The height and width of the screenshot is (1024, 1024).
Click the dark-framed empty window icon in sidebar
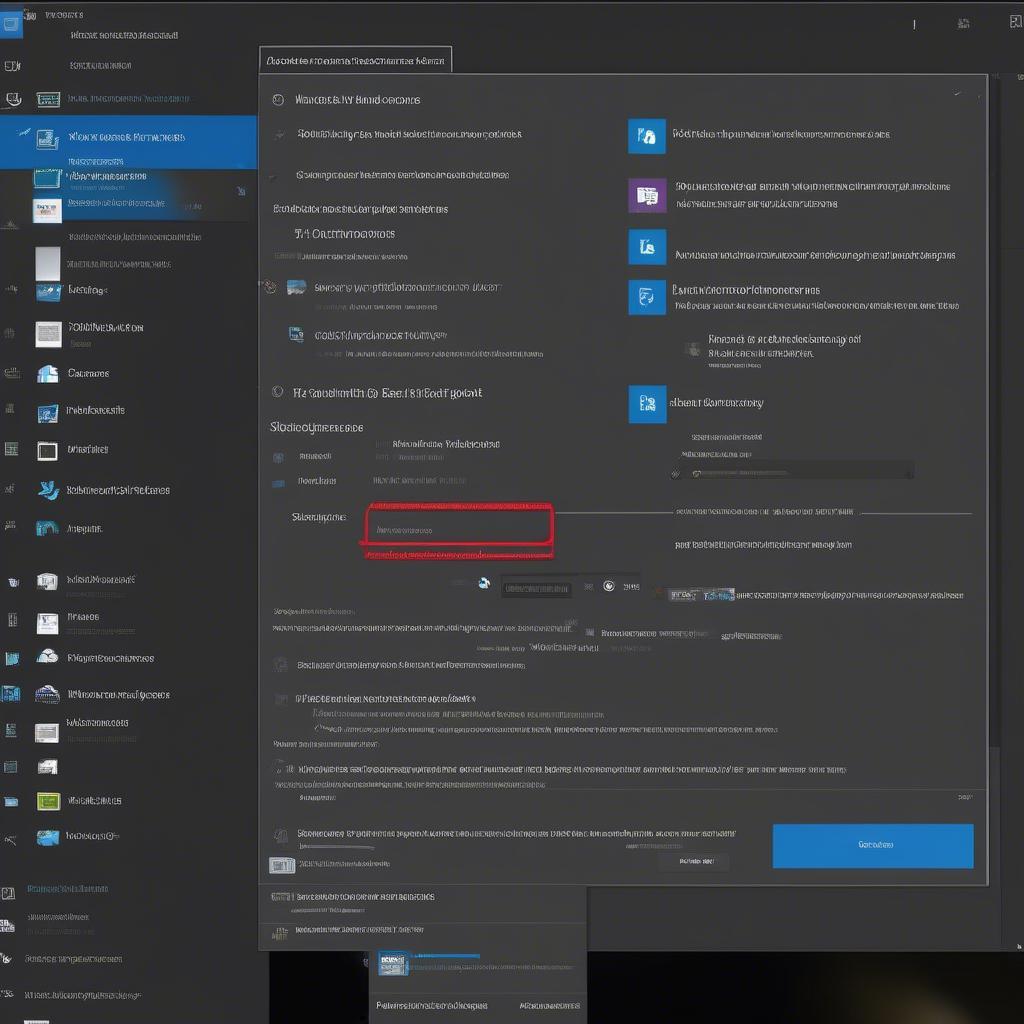click(x=47, y=451)
